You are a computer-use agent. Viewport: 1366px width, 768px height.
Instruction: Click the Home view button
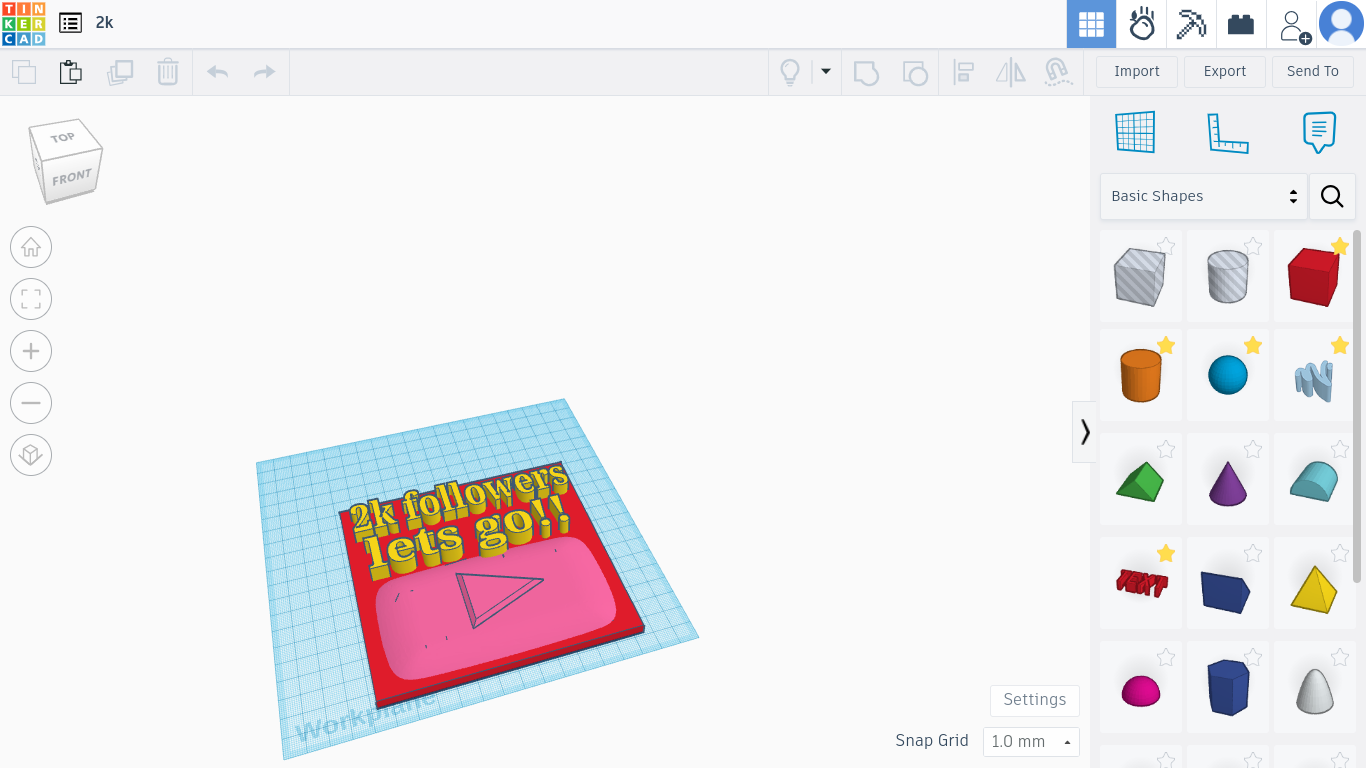(x=31, y=247)
